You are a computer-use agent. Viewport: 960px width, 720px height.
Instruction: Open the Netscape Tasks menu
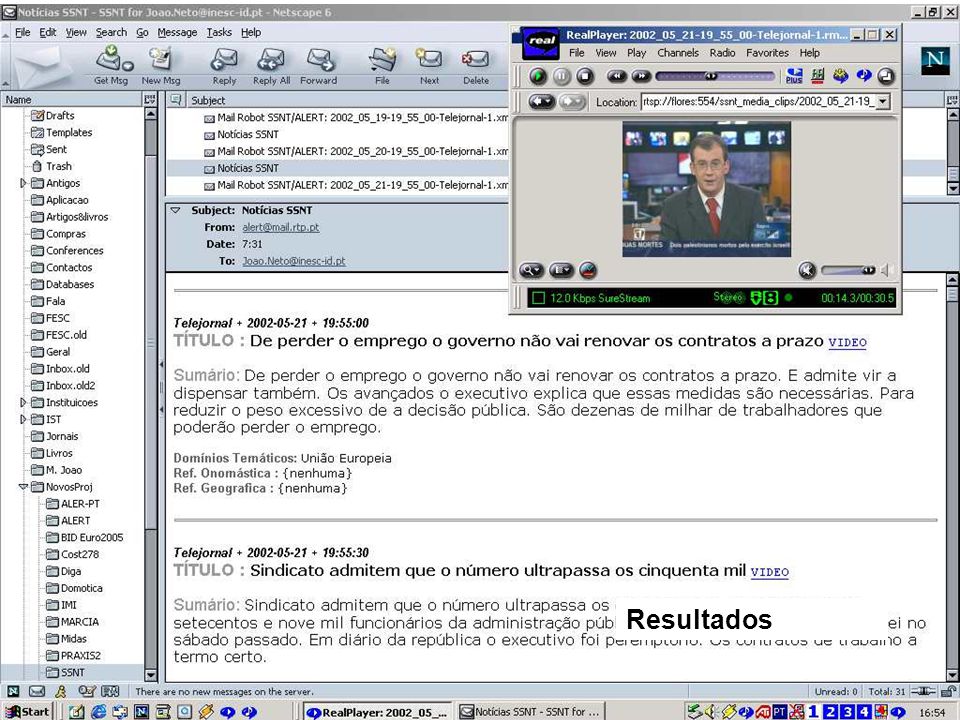219,32
